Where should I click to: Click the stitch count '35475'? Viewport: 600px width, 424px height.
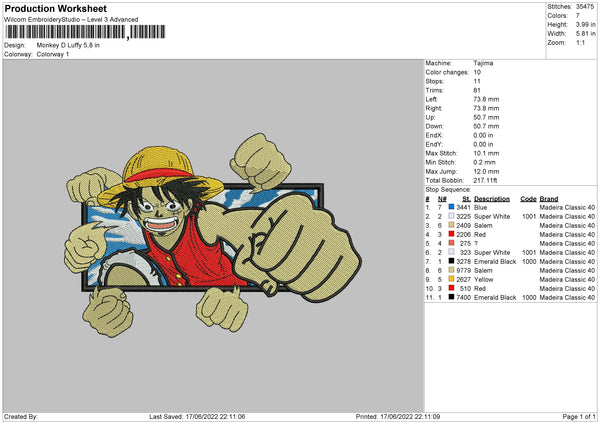click(x=585, y=7)
